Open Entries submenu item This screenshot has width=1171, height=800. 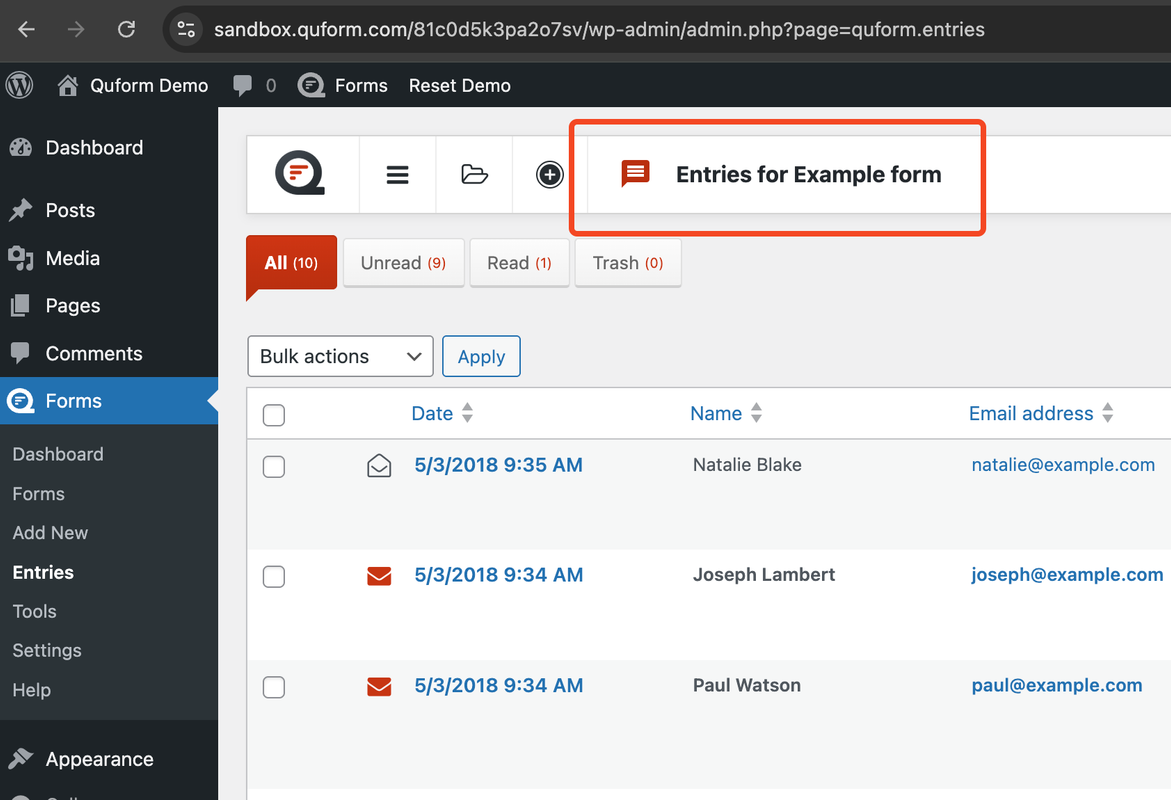pos(43,572)
